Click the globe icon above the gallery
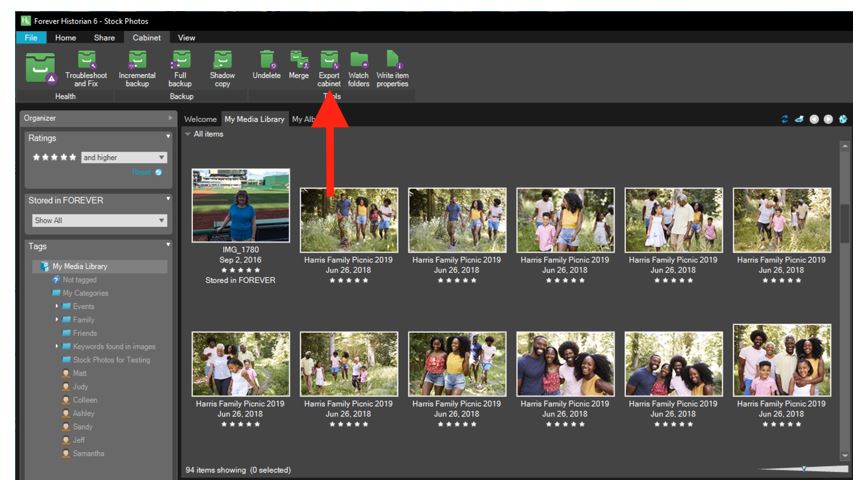 843,119
